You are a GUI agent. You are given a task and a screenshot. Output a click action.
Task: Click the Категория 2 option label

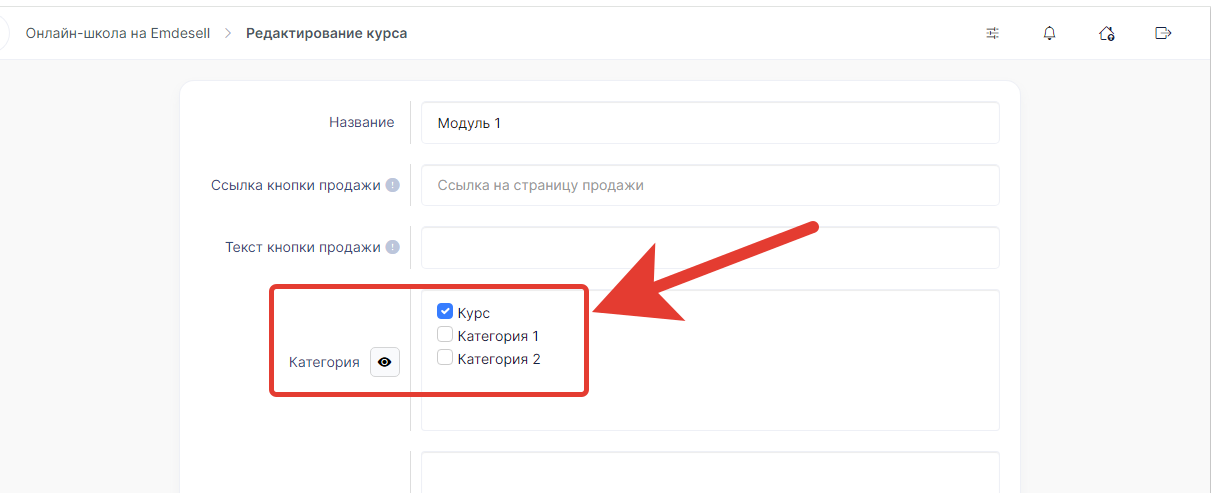point(499,359)
